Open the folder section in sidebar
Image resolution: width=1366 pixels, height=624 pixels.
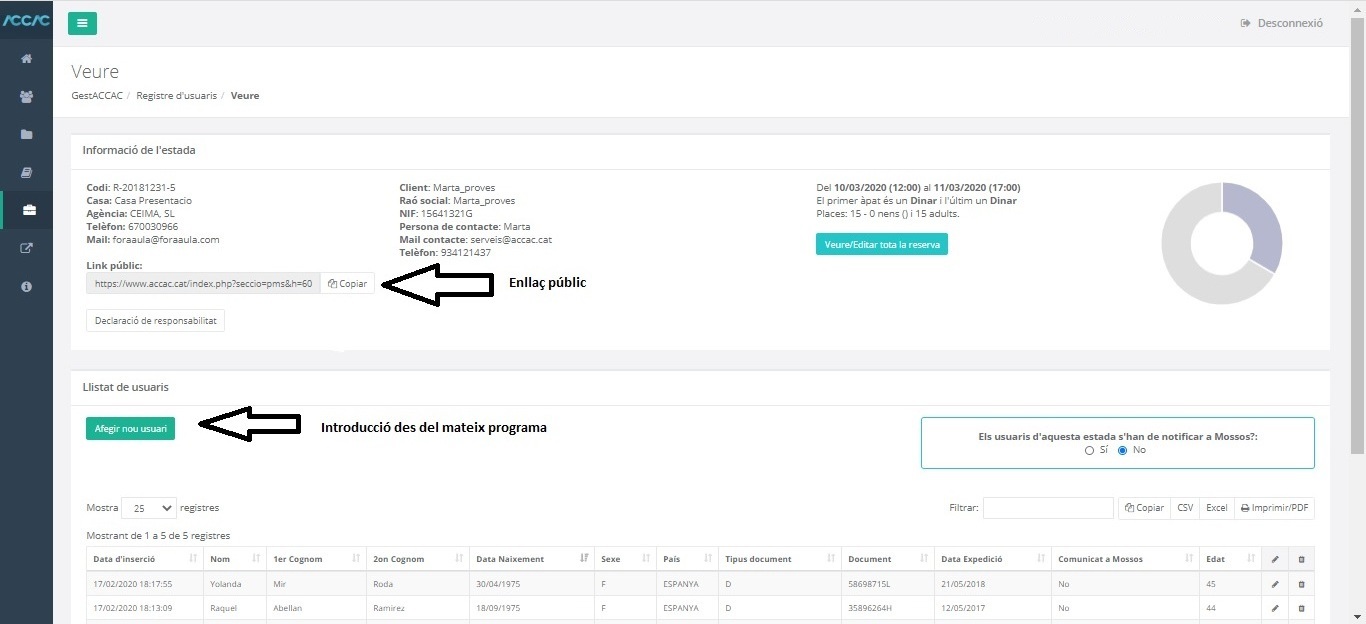click(x=26, y=134)
